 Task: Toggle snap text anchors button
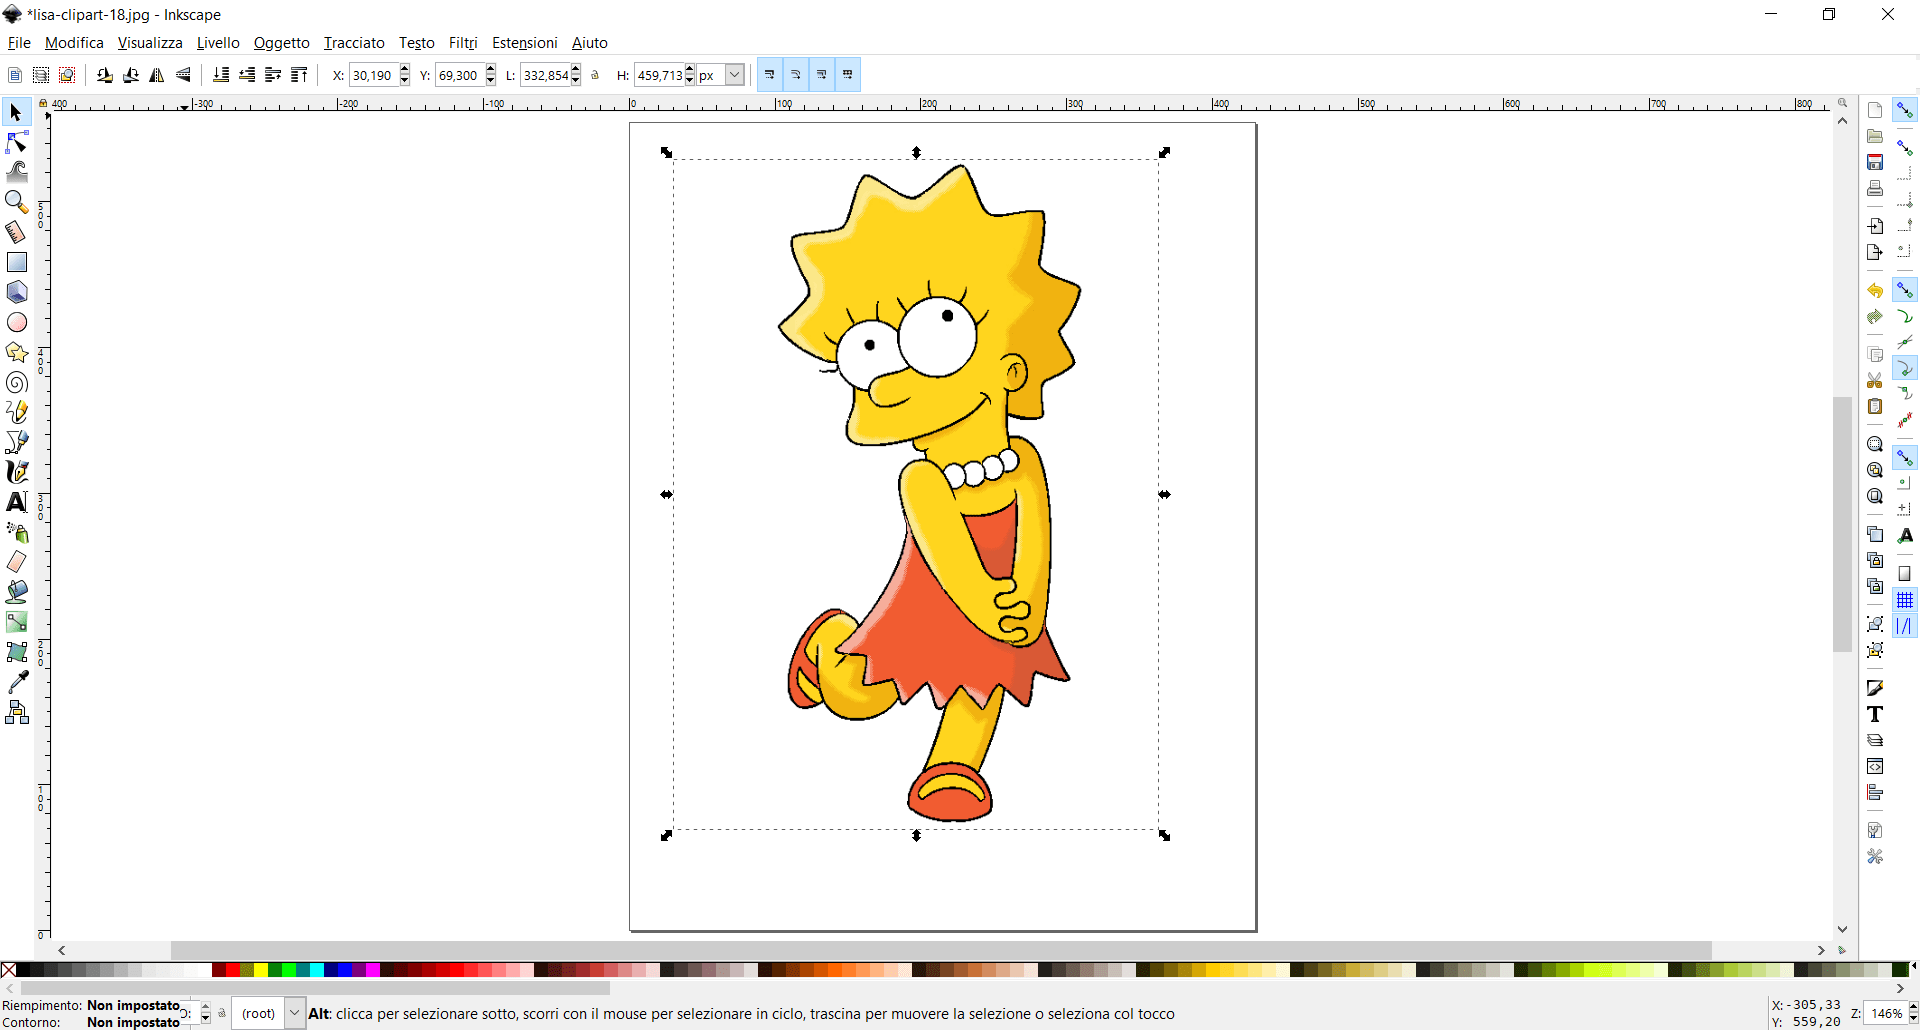pos(1905,536)
